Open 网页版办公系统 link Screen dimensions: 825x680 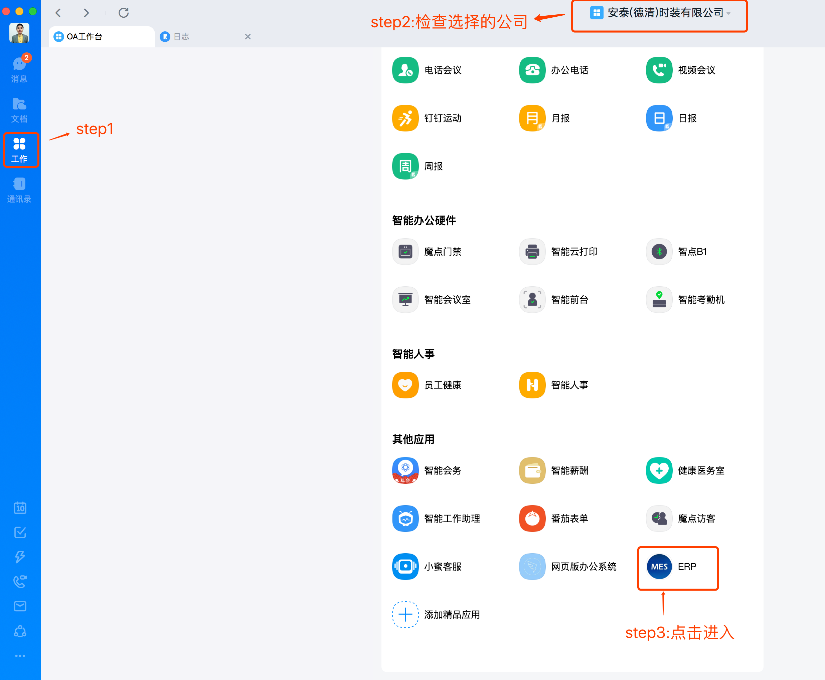click(532, 566)
